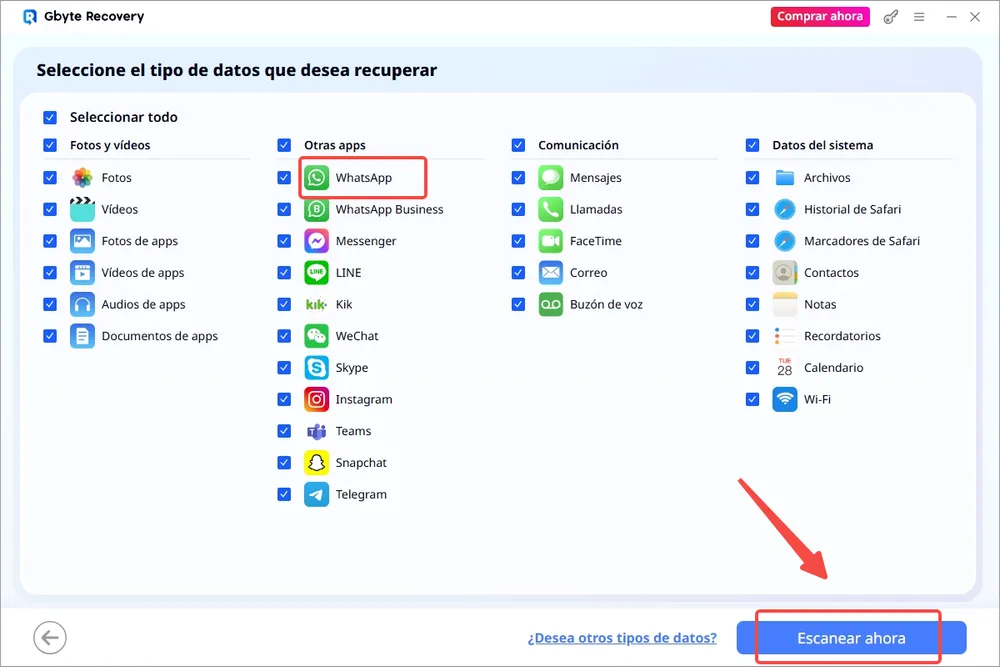Open the ¿Desea otros tipos de datos? link
This screenshot has height=667, width=1000.
(x=622, y=638)
